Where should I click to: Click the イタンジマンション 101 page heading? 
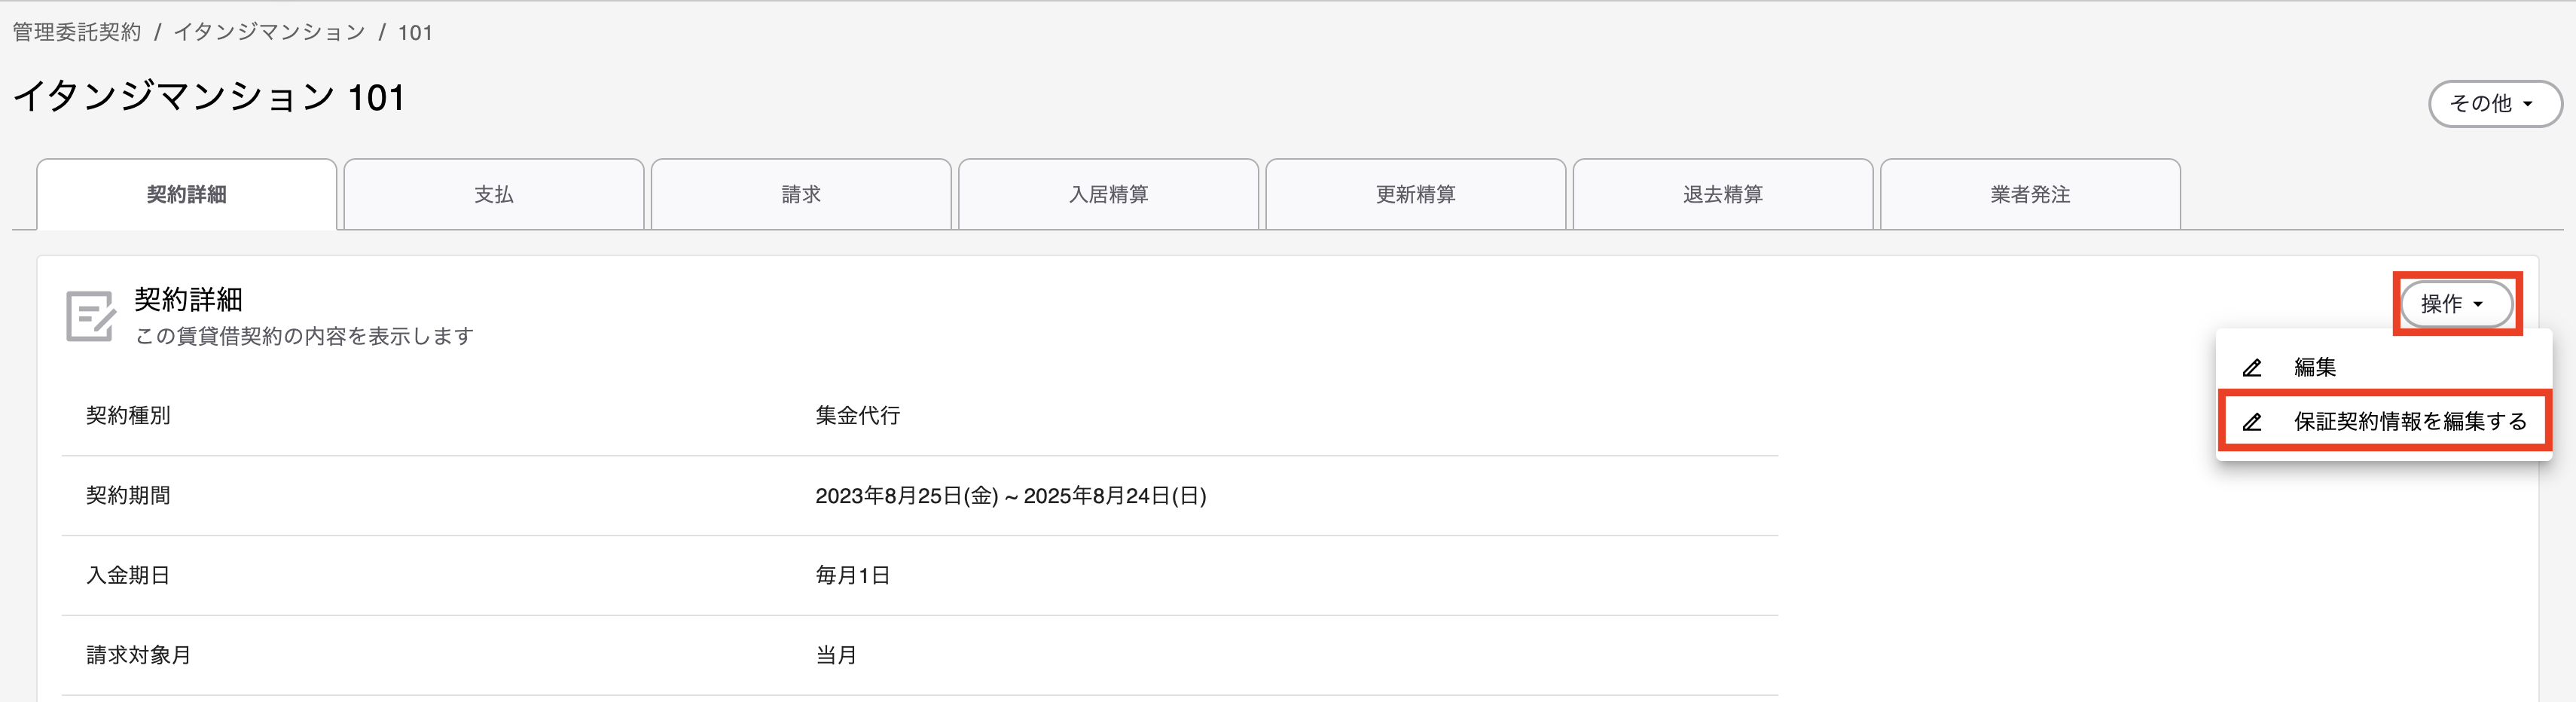click(209, 97)
